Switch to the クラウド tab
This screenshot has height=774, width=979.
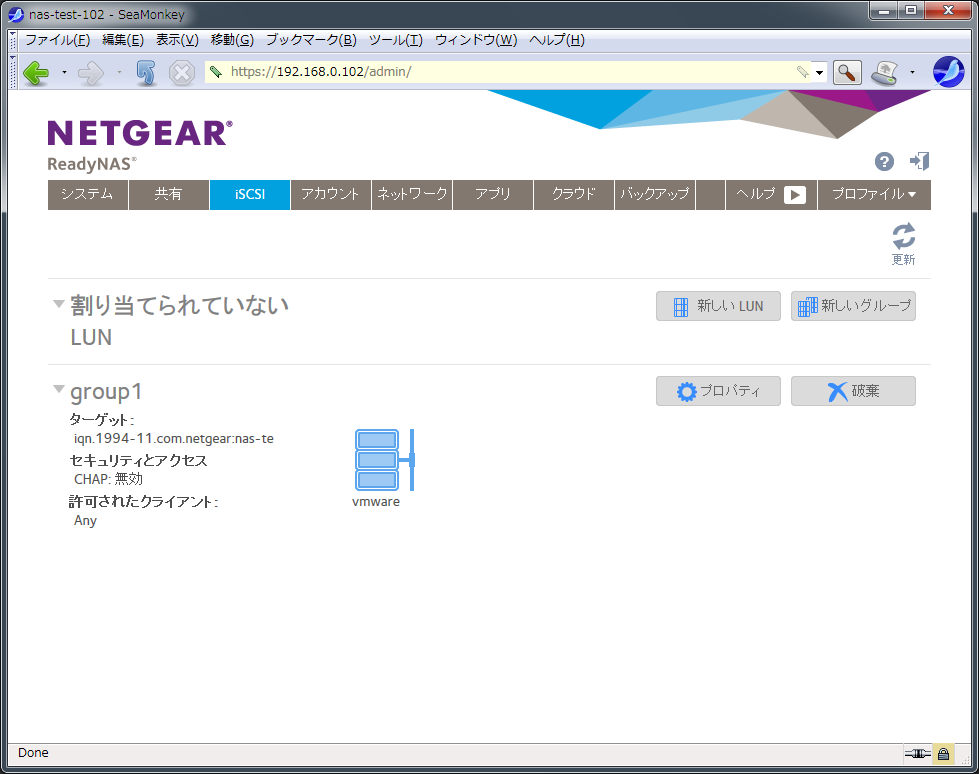574,195
